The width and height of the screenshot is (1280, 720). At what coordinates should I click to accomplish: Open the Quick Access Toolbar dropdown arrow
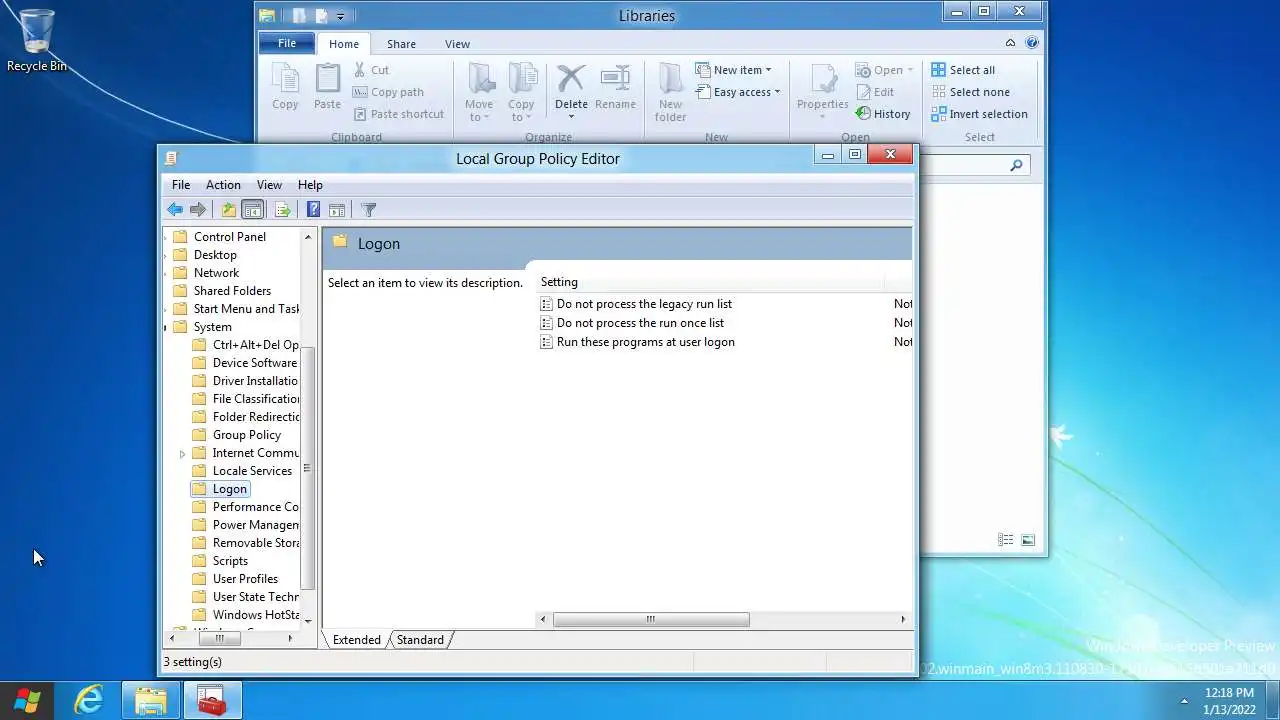tap(340, 16)
